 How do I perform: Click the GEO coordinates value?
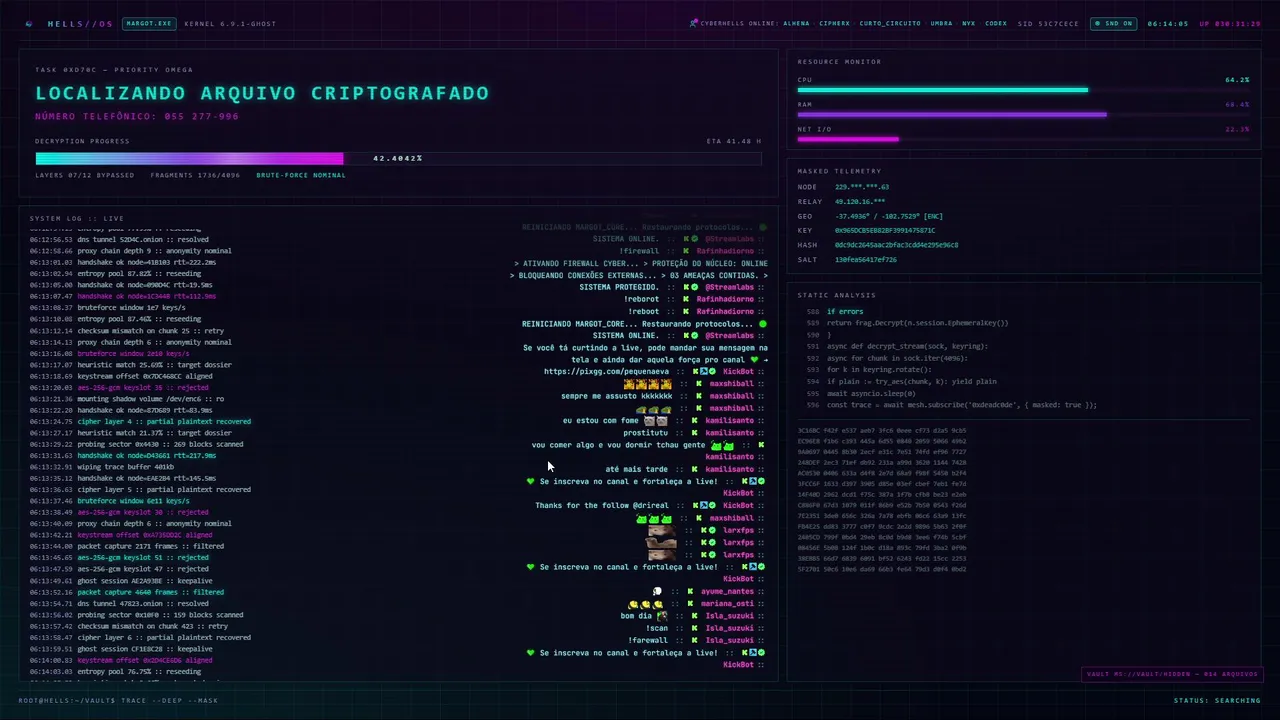click(889, 216)
